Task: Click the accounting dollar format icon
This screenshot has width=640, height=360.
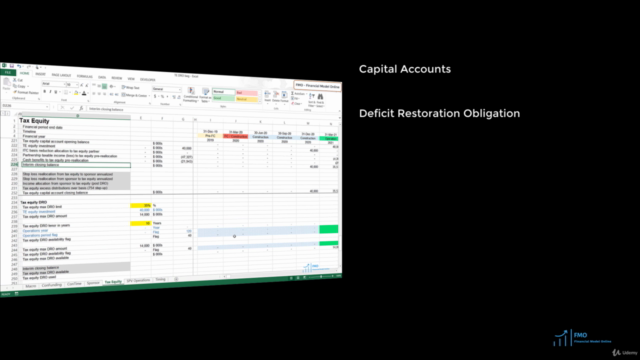Action: [155, 96]
